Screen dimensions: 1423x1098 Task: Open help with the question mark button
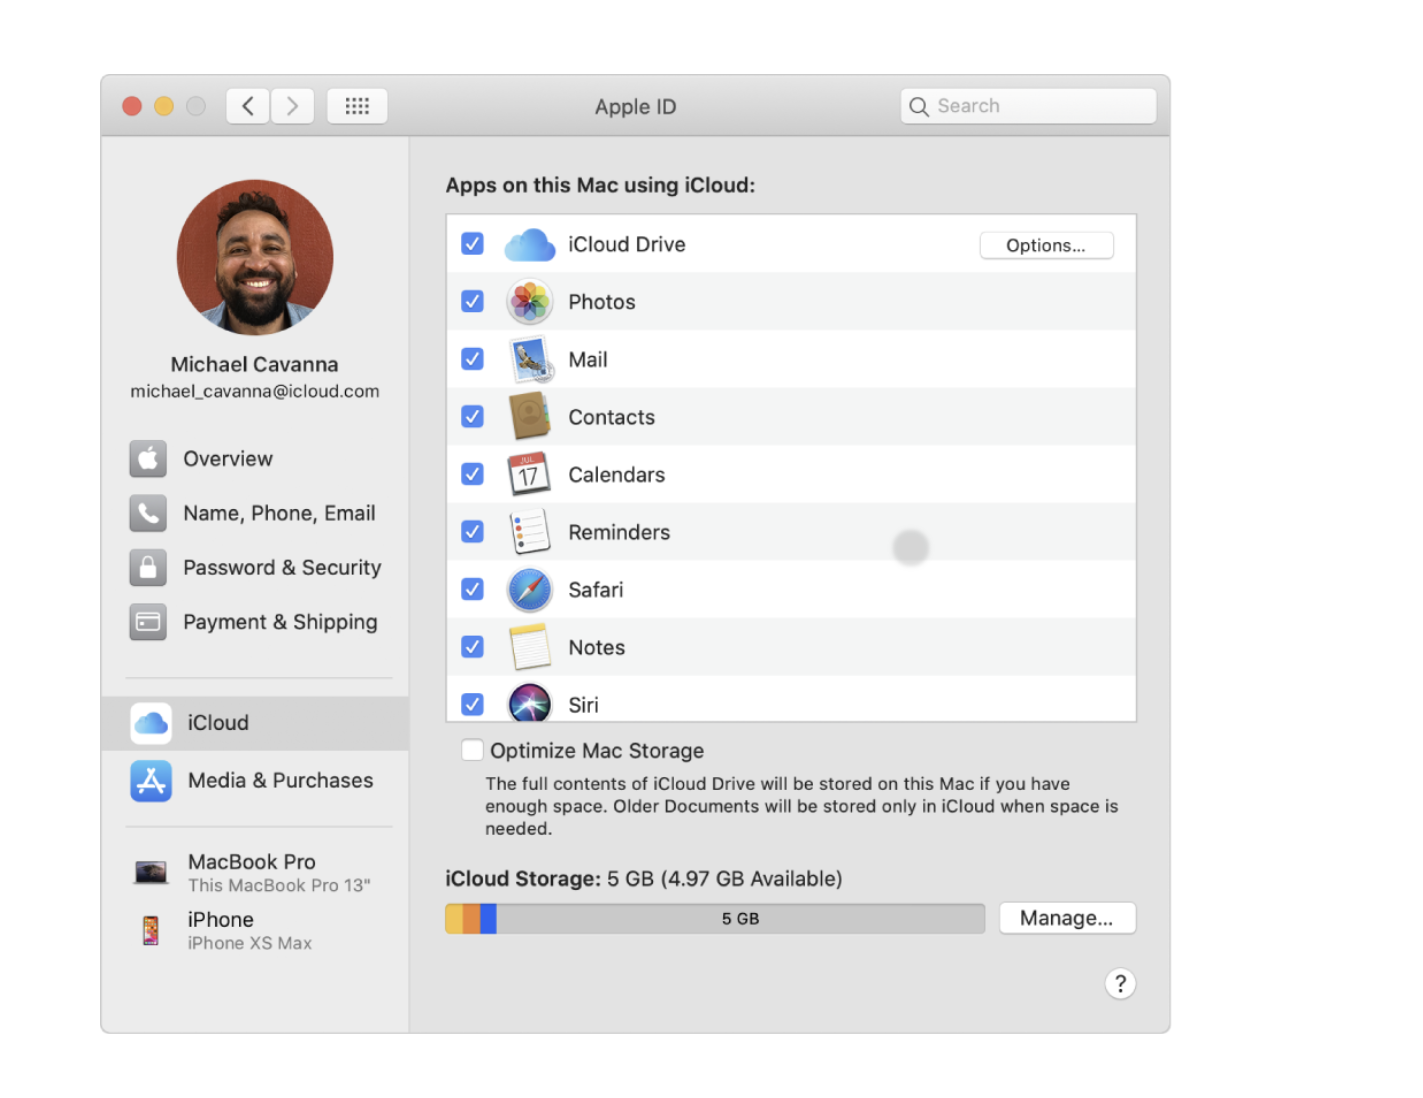[x=1120, y=984]
